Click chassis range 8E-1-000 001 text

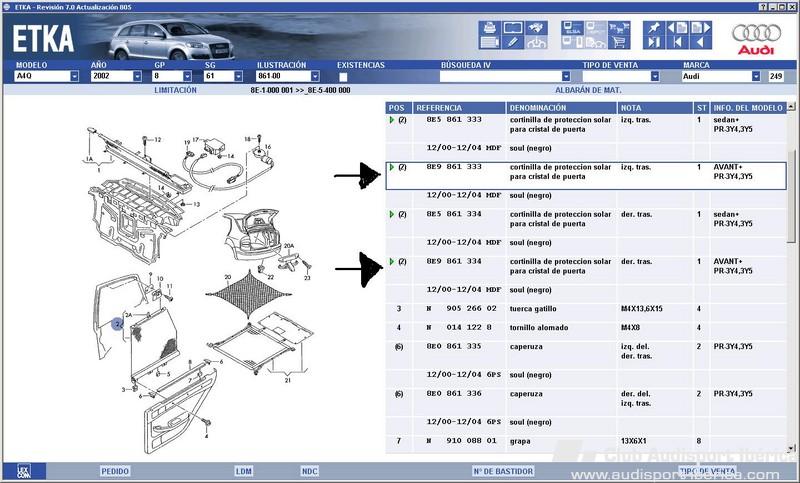pos(272,90)
